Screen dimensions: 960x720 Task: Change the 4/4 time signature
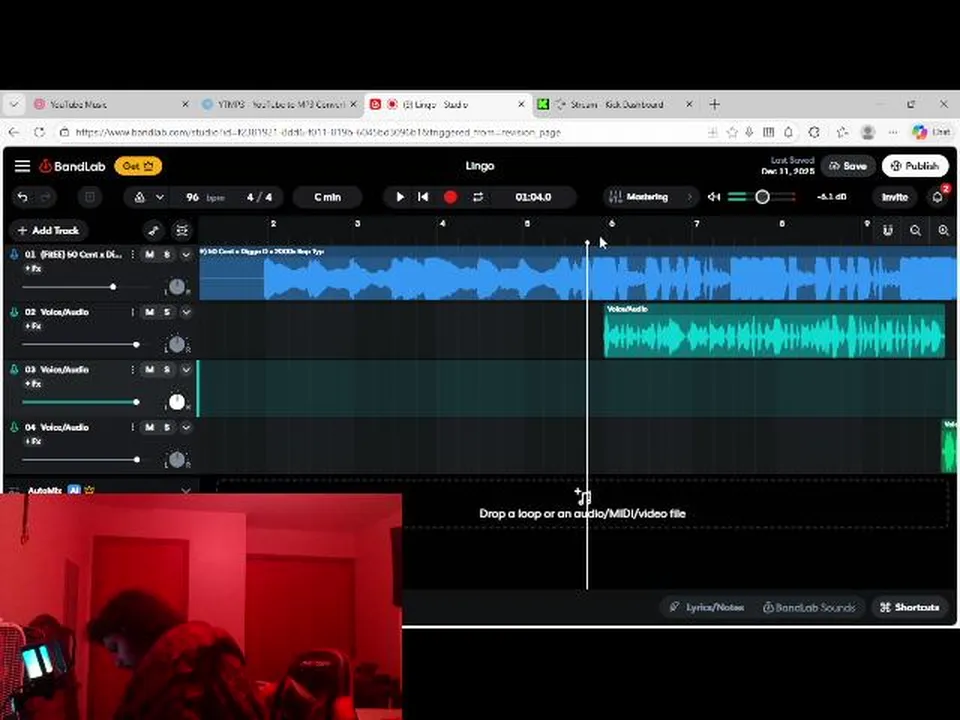(260, 197)
